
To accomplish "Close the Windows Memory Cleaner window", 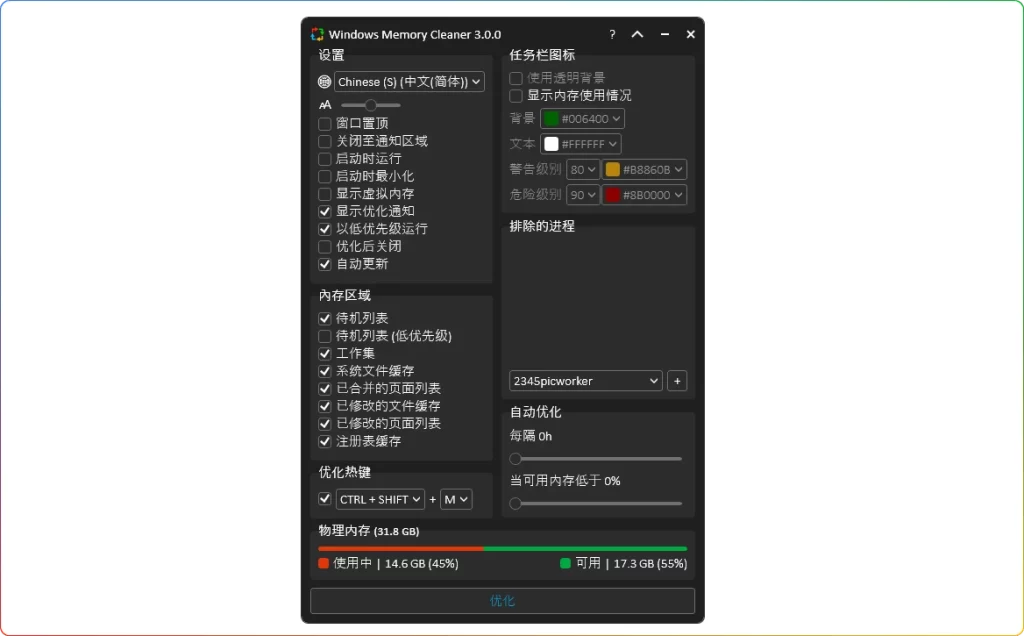I will click(x=690, y=35).
